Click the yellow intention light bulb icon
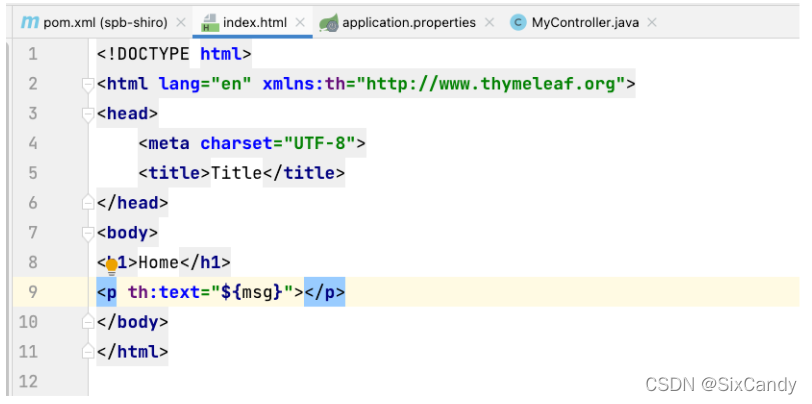812x404 pixels. 112,267
